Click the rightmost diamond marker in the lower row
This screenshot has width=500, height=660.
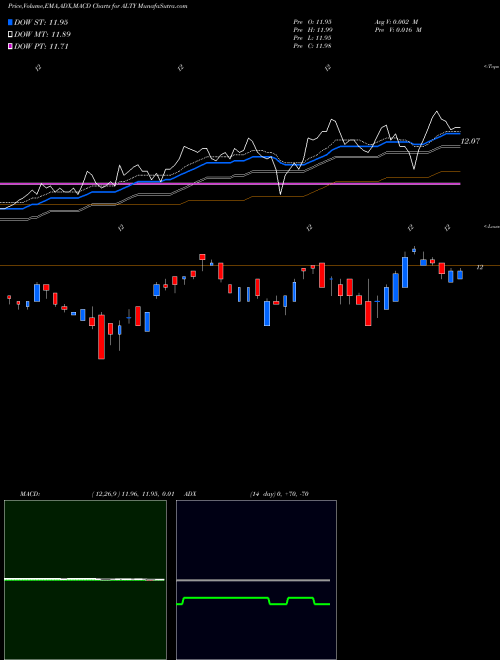[447, 228]
